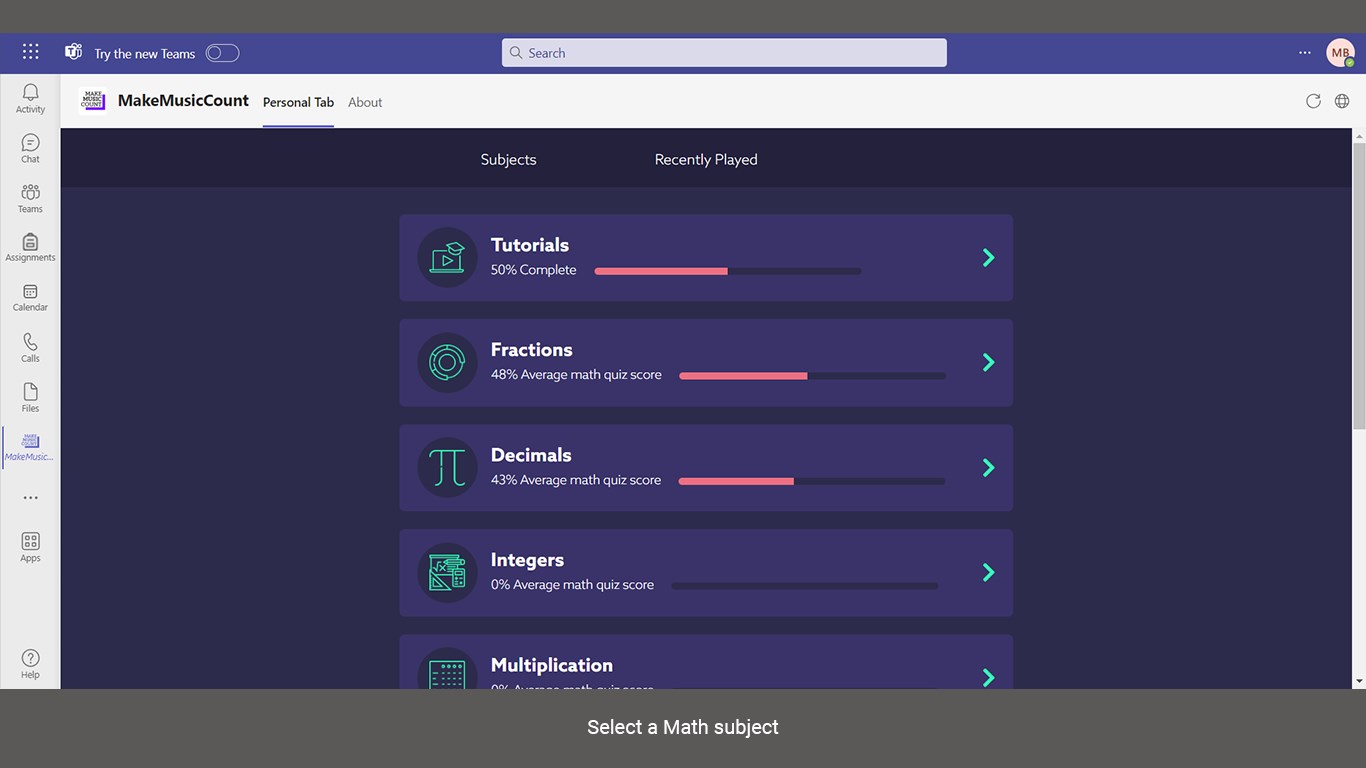Expand Fractions with its chevron arrow
This screenshot has width=1366, height=768.
(988, 362)
